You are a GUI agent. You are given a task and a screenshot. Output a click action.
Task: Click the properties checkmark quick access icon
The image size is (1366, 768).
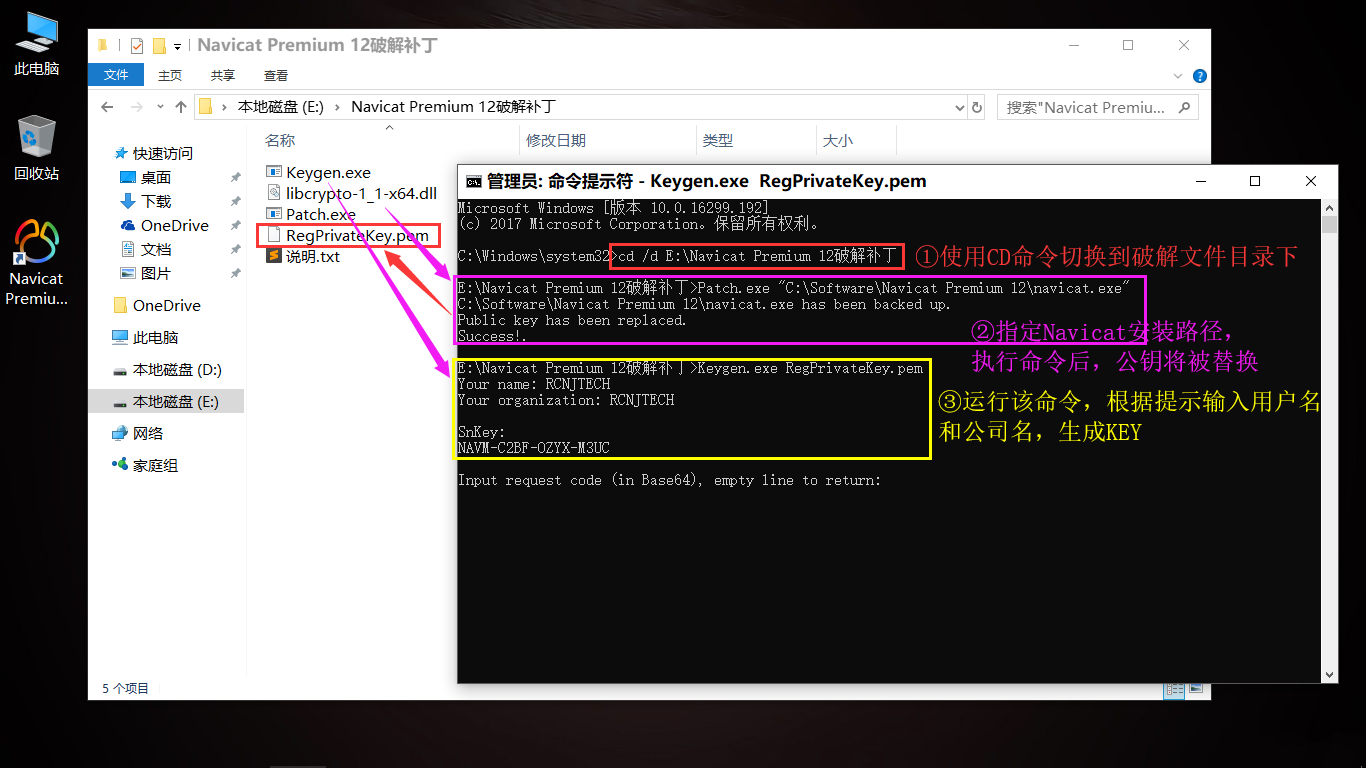point(137,46)
